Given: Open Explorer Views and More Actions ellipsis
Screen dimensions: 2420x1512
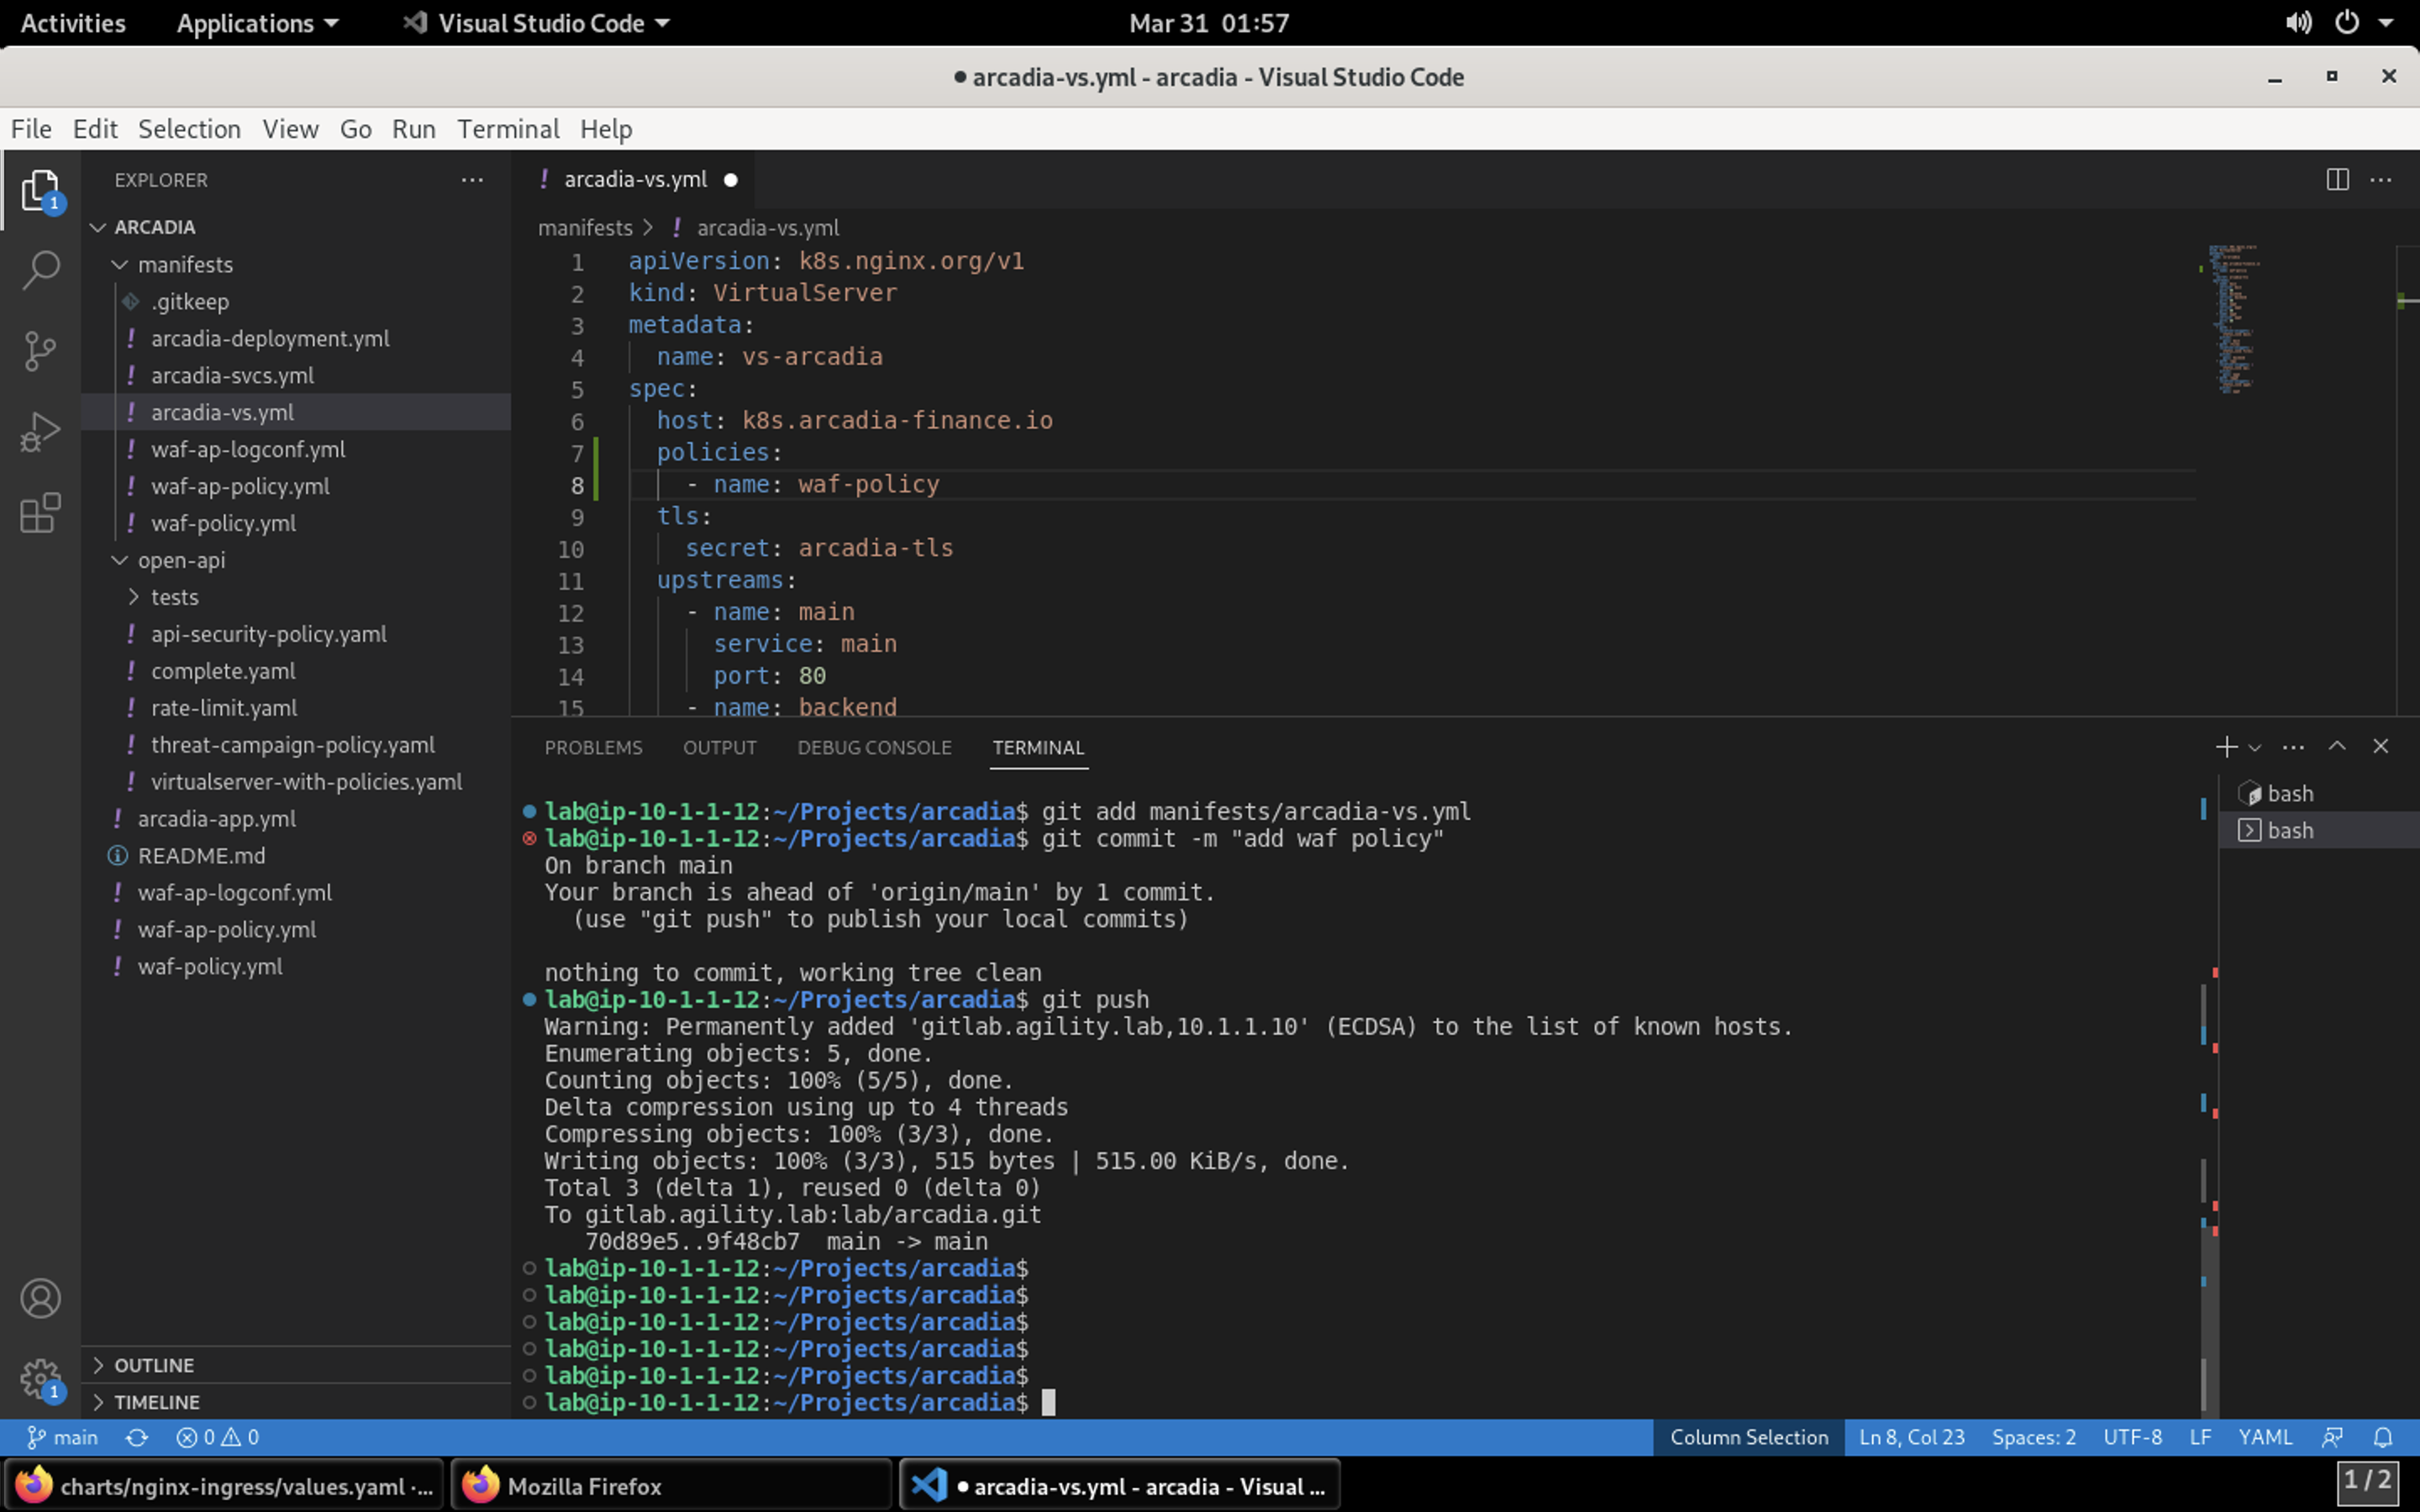Looking at the screenshot, I should tap(472, 180).
